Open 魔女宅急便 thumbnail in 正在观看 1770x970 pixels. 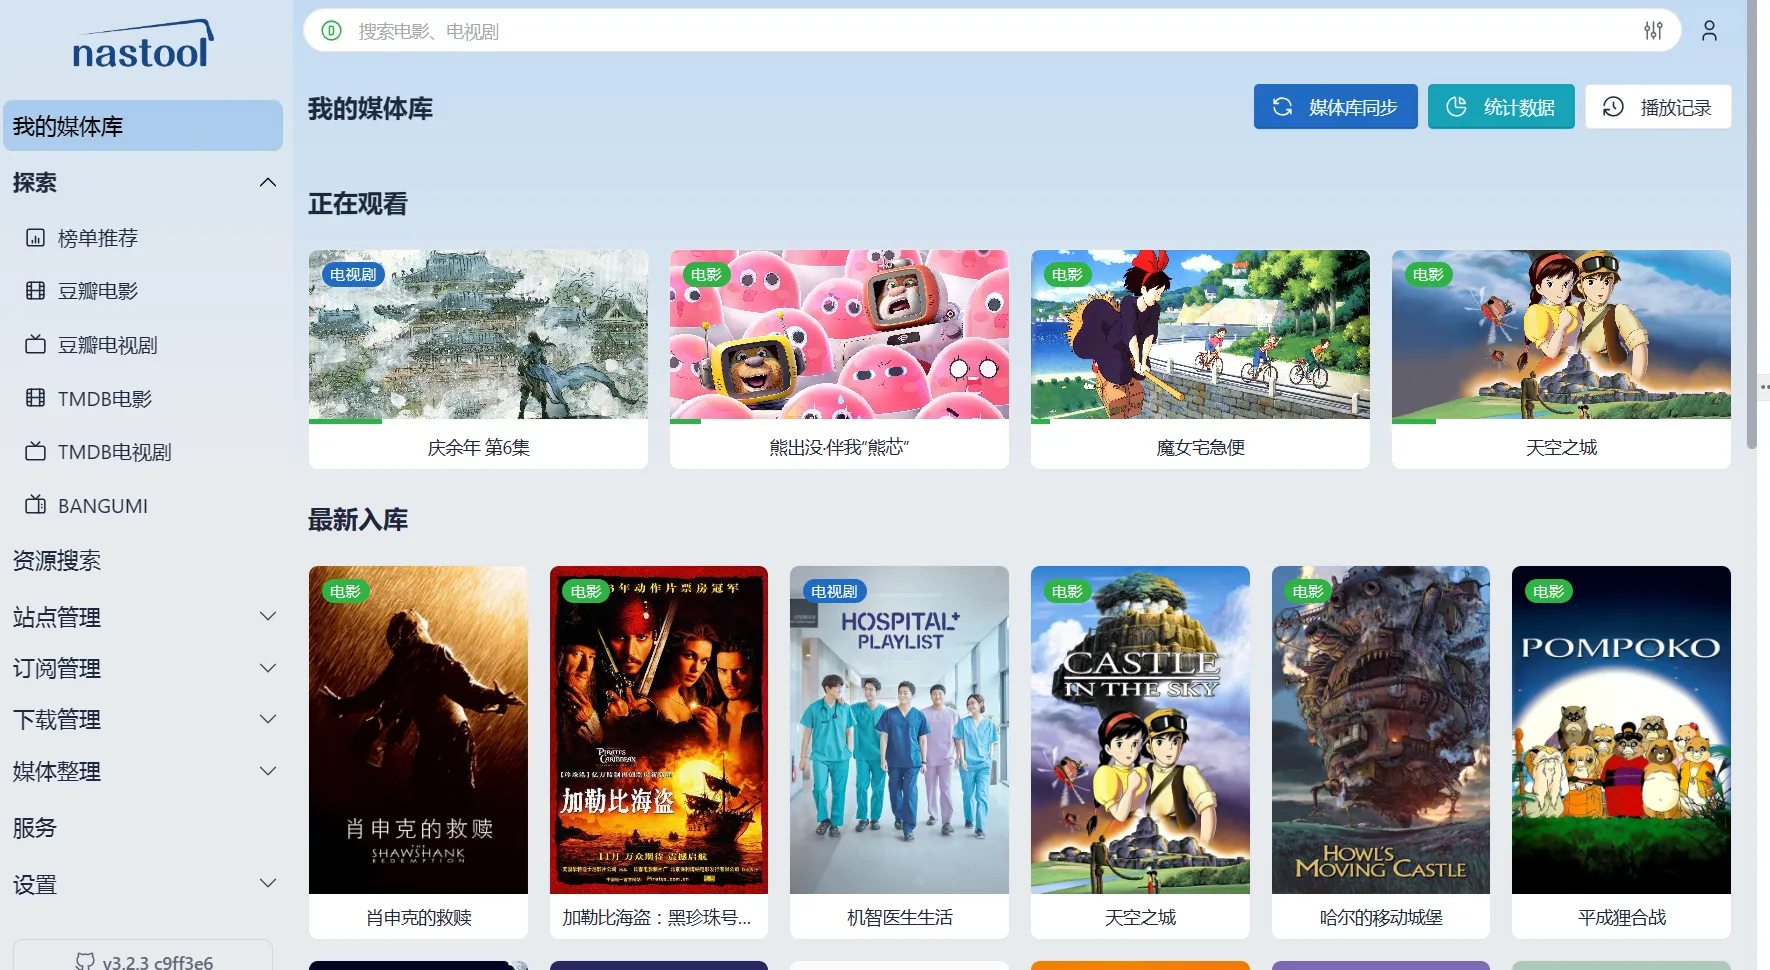point(1200,334)
